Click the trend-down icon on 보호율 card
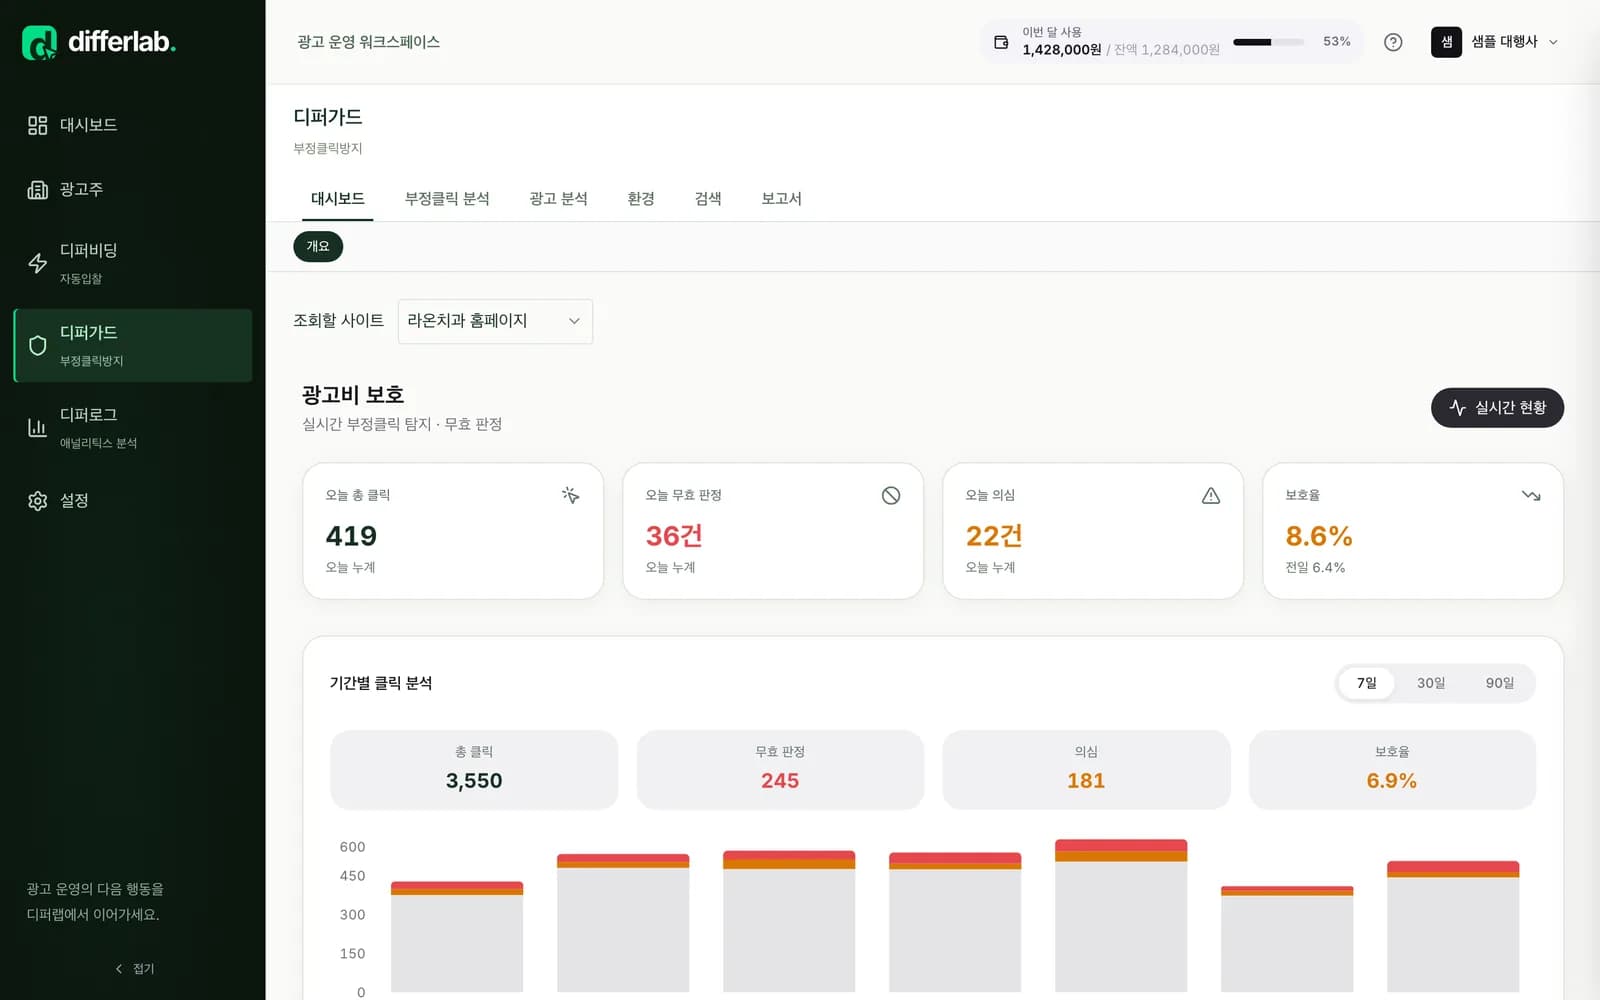1600x1000 pixels. [x=1531, y=495]
